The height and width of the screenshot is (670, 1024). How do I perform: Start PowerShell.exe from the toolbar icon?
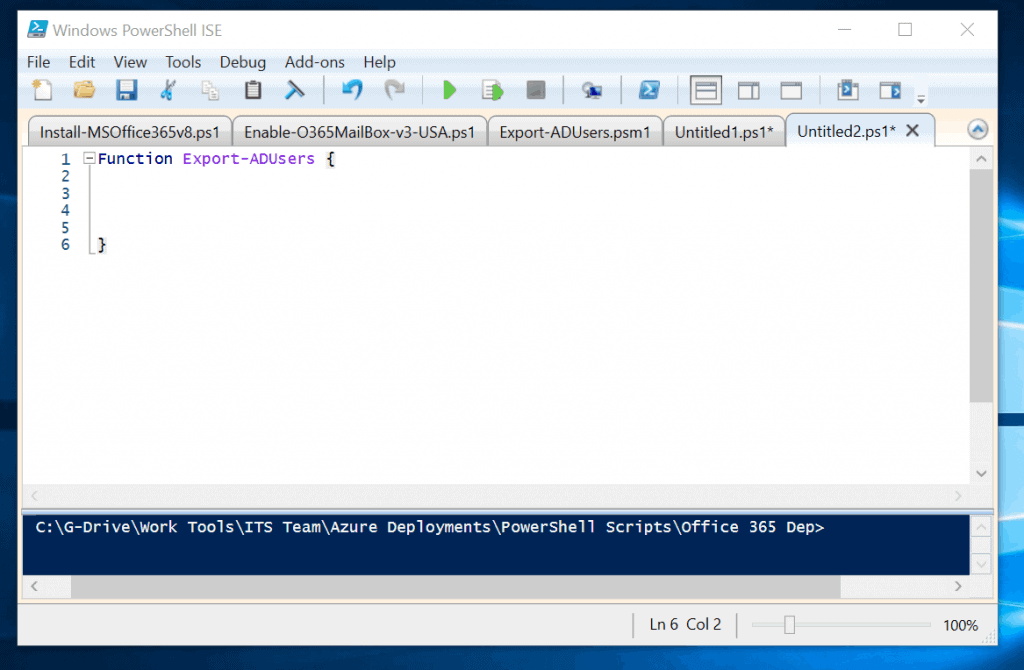[649, 89]
